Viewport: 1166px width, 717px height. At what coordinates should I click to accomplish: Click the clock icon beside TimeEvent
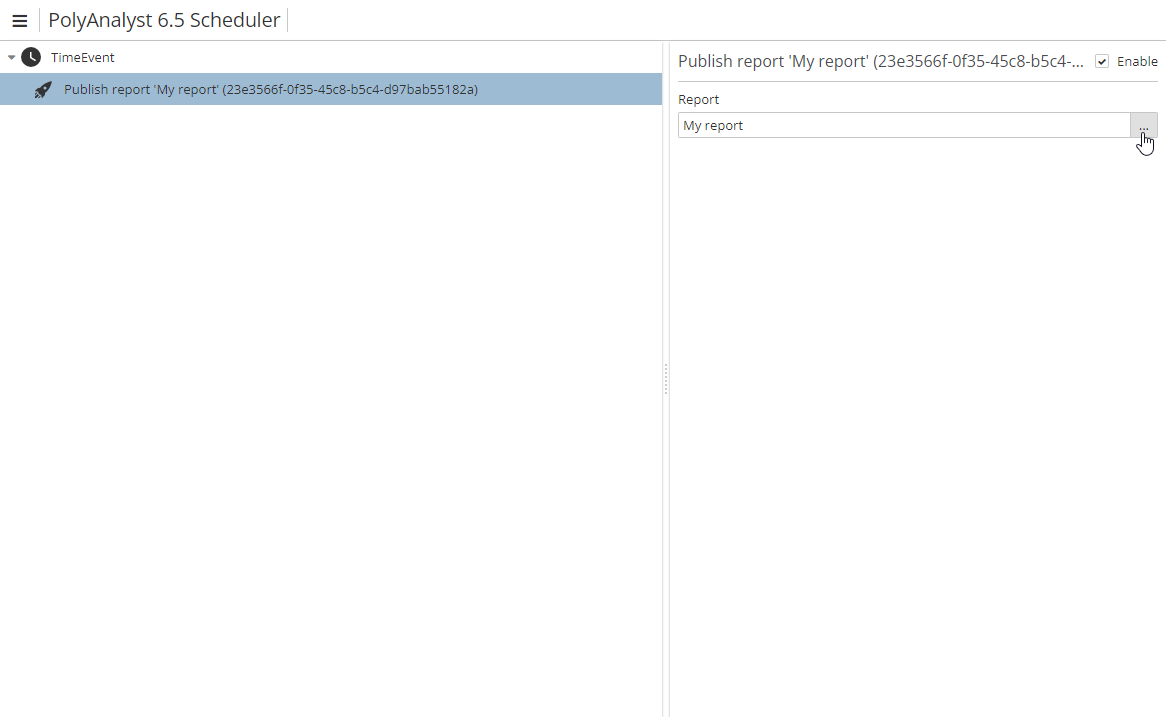31,57
